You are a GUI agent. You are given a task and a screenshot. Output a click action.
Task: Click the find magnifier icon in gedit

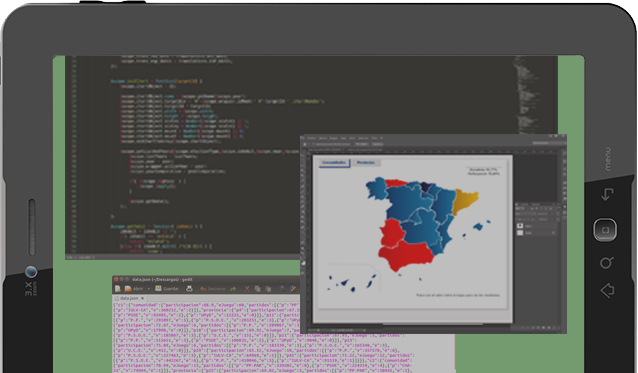click(x=282, y=289)
